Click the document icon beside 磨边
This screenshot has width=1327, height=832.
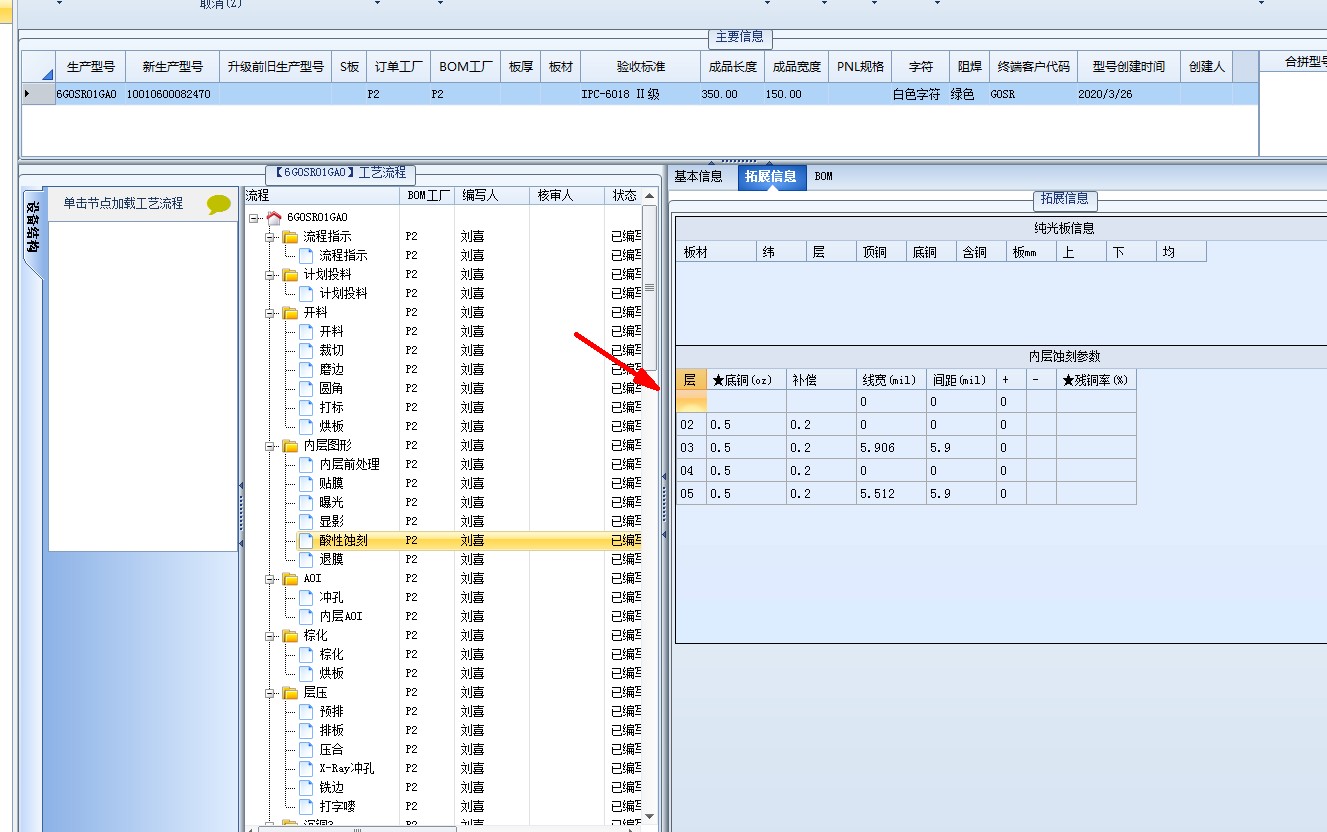click(306, 369)
